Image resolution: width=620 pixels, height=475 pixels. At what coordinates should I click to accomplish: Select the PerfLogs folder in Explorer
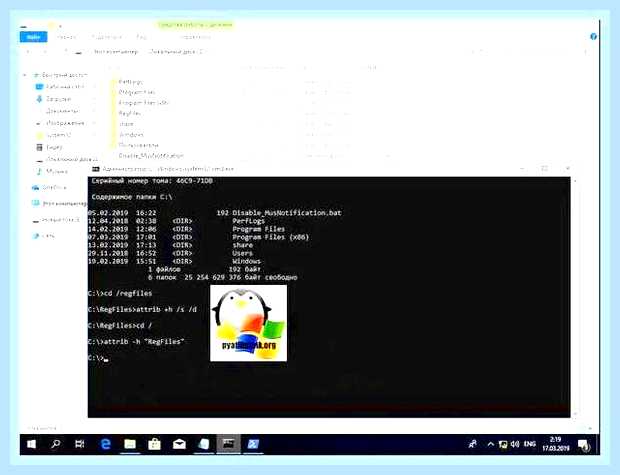tap(126, 82)
